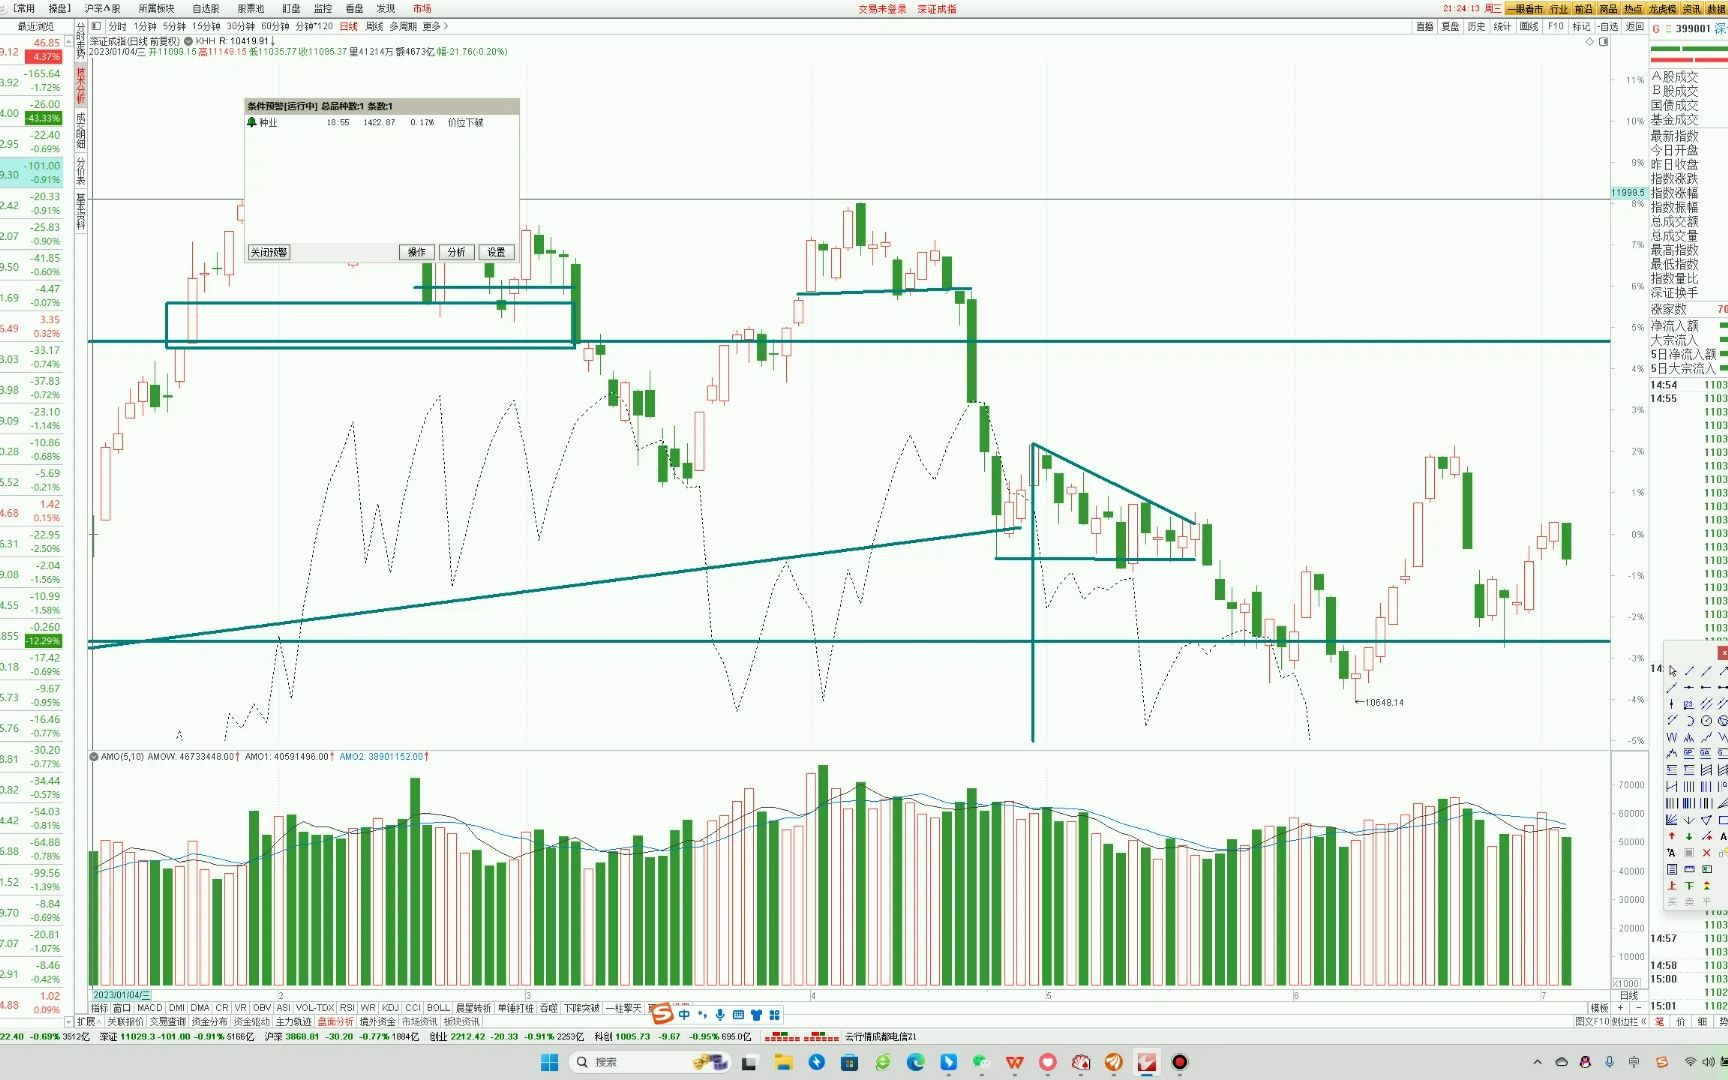Open the WPS Office taskbar icon
Viewport: 1728px width, 1080px height.
point(1015,1062)
